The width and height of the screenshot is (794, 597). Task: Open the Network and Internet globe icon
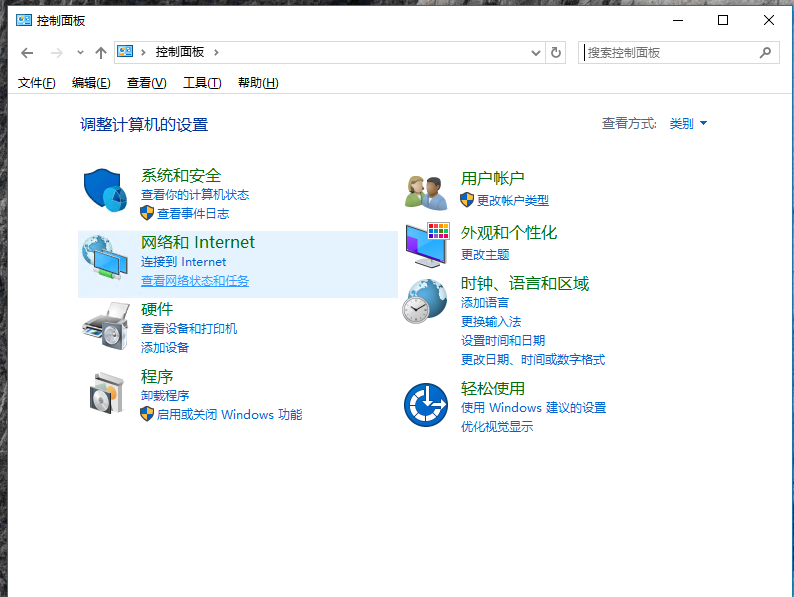coord(105,257)
